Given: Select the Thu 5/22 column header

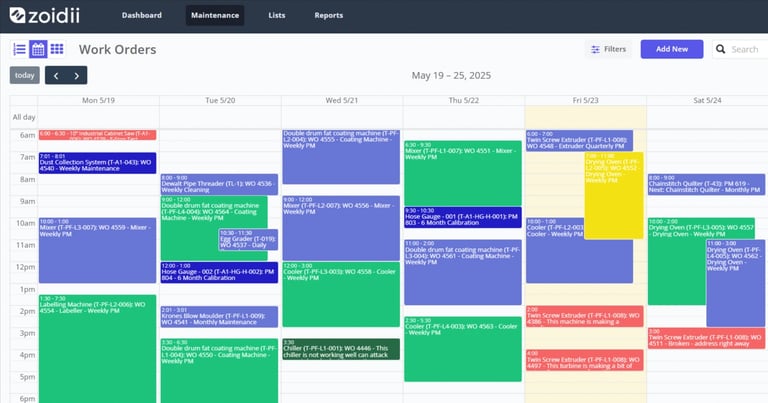Looking at the screenshot, I should pos(463,100).
